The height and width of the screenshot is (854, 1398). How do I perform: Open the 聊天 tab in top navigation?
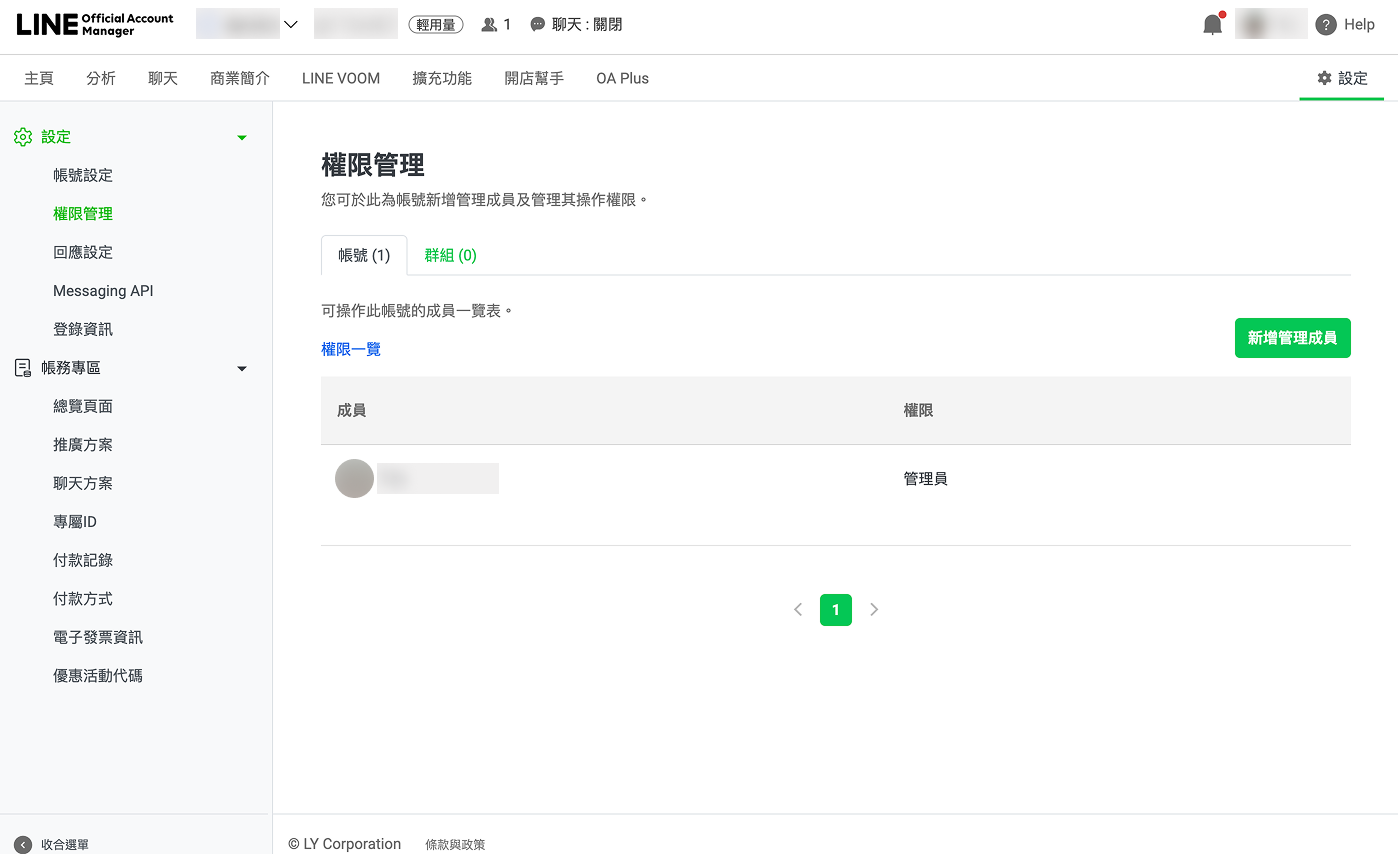coord(163,78)
